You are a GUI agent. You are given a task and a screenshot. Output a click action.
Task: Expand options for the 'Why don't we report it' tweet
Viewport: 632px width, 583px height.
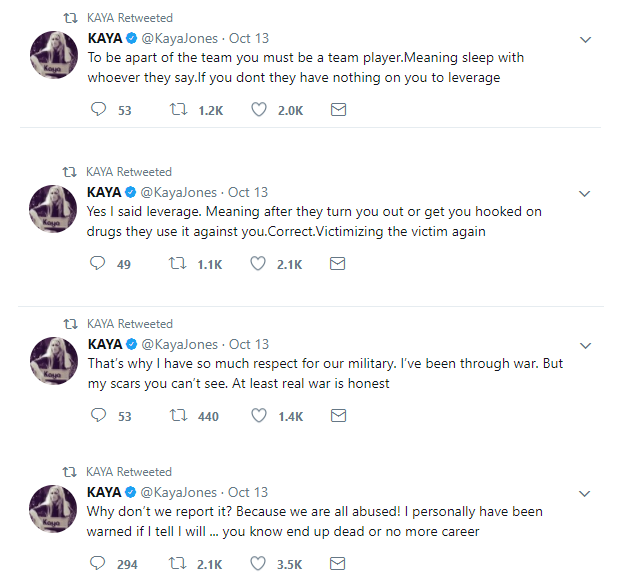click(586, 493)
